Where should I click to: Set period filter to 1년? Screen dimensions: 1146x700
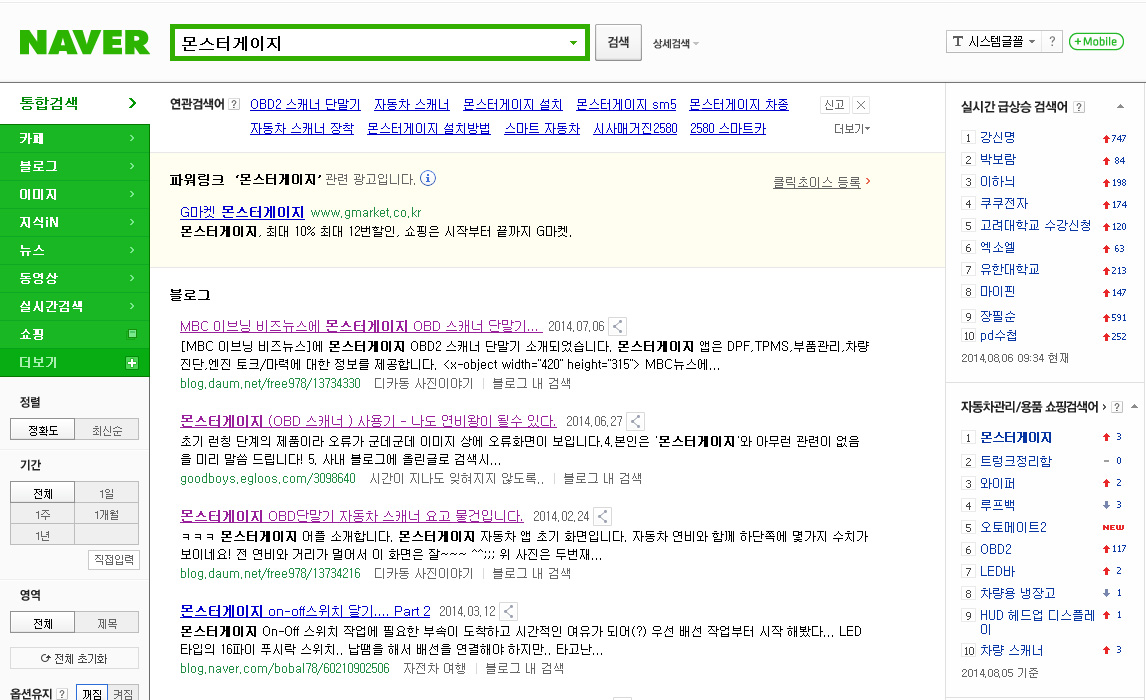[42, 536]
